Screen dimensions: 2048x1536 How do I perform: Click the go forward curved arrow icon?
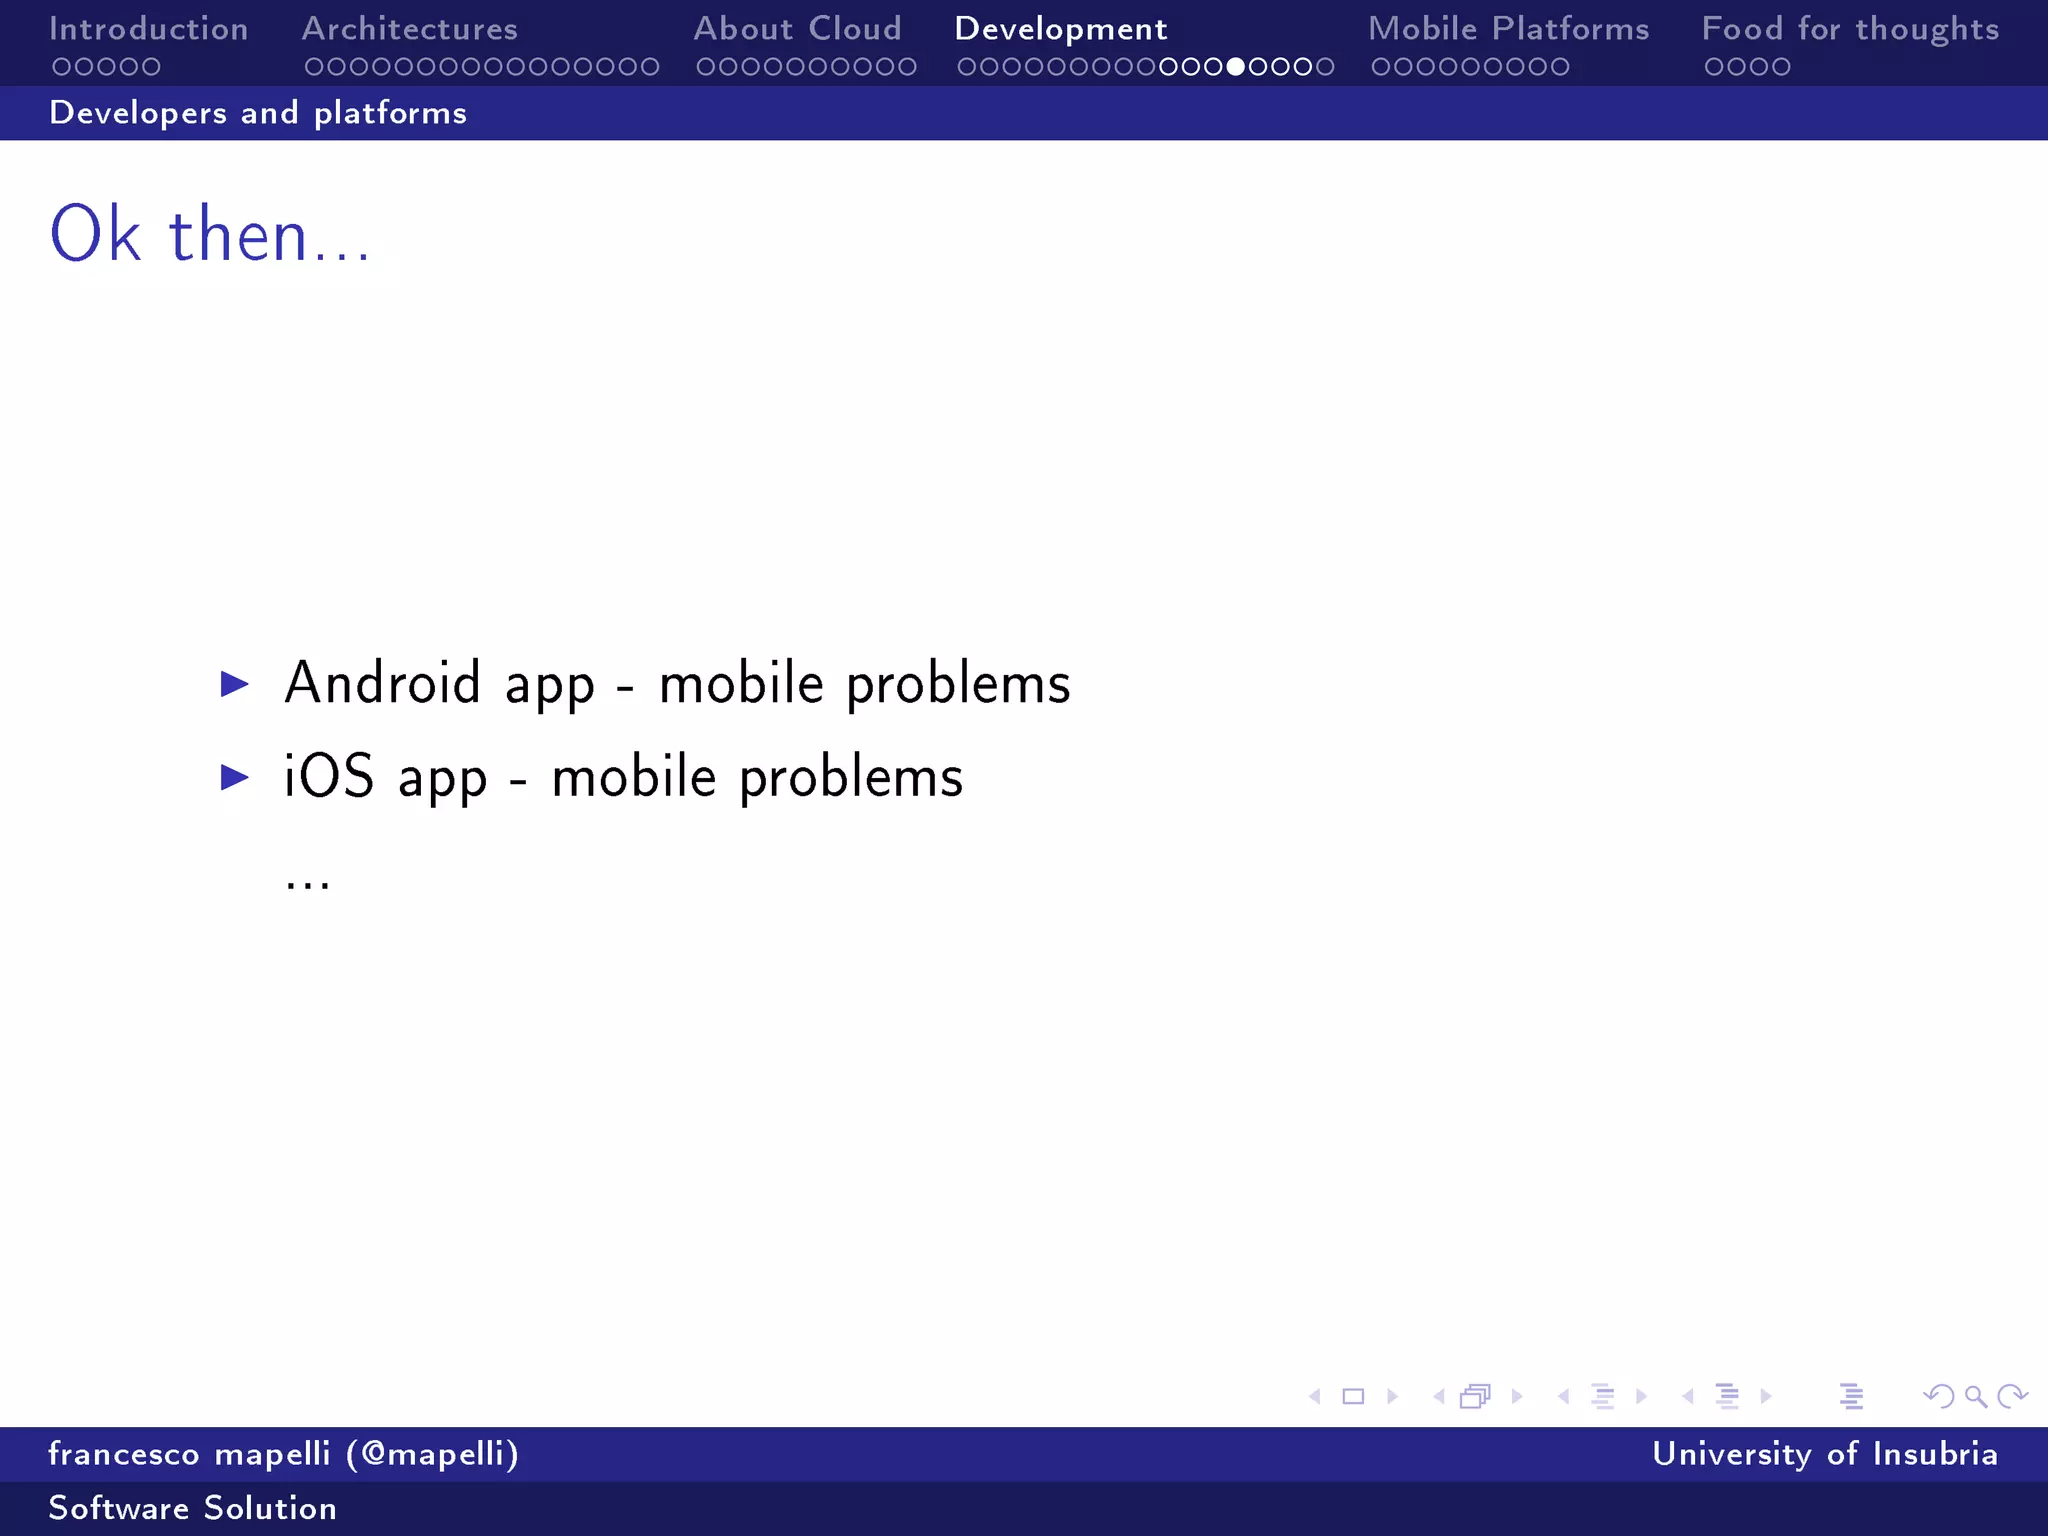(x=2012, y=1396)
